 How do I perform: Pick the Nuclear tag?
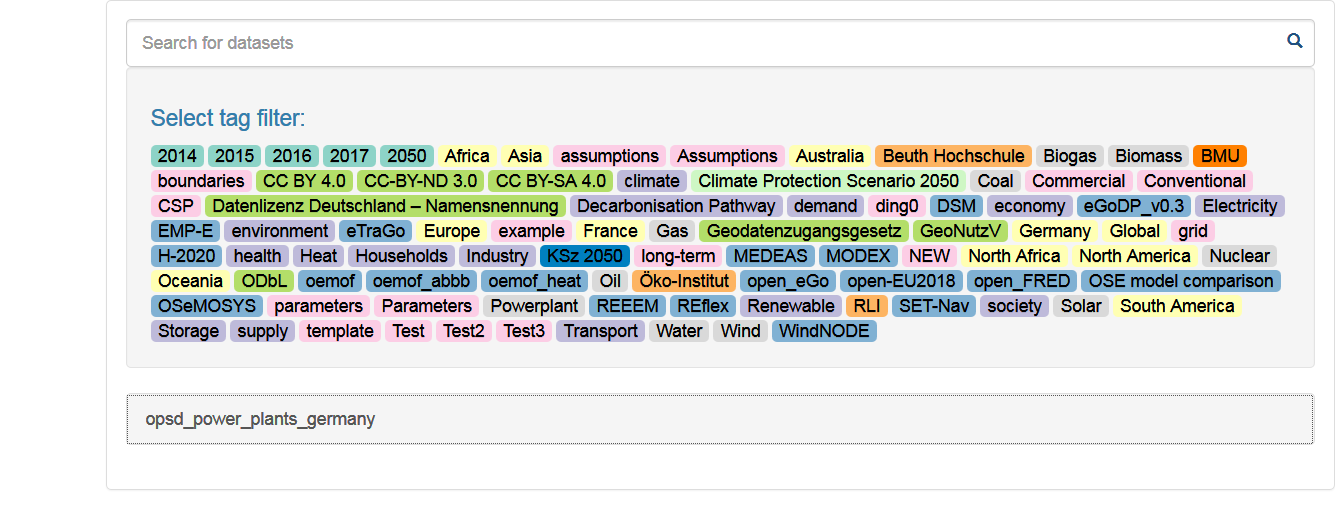point(1240,256)
